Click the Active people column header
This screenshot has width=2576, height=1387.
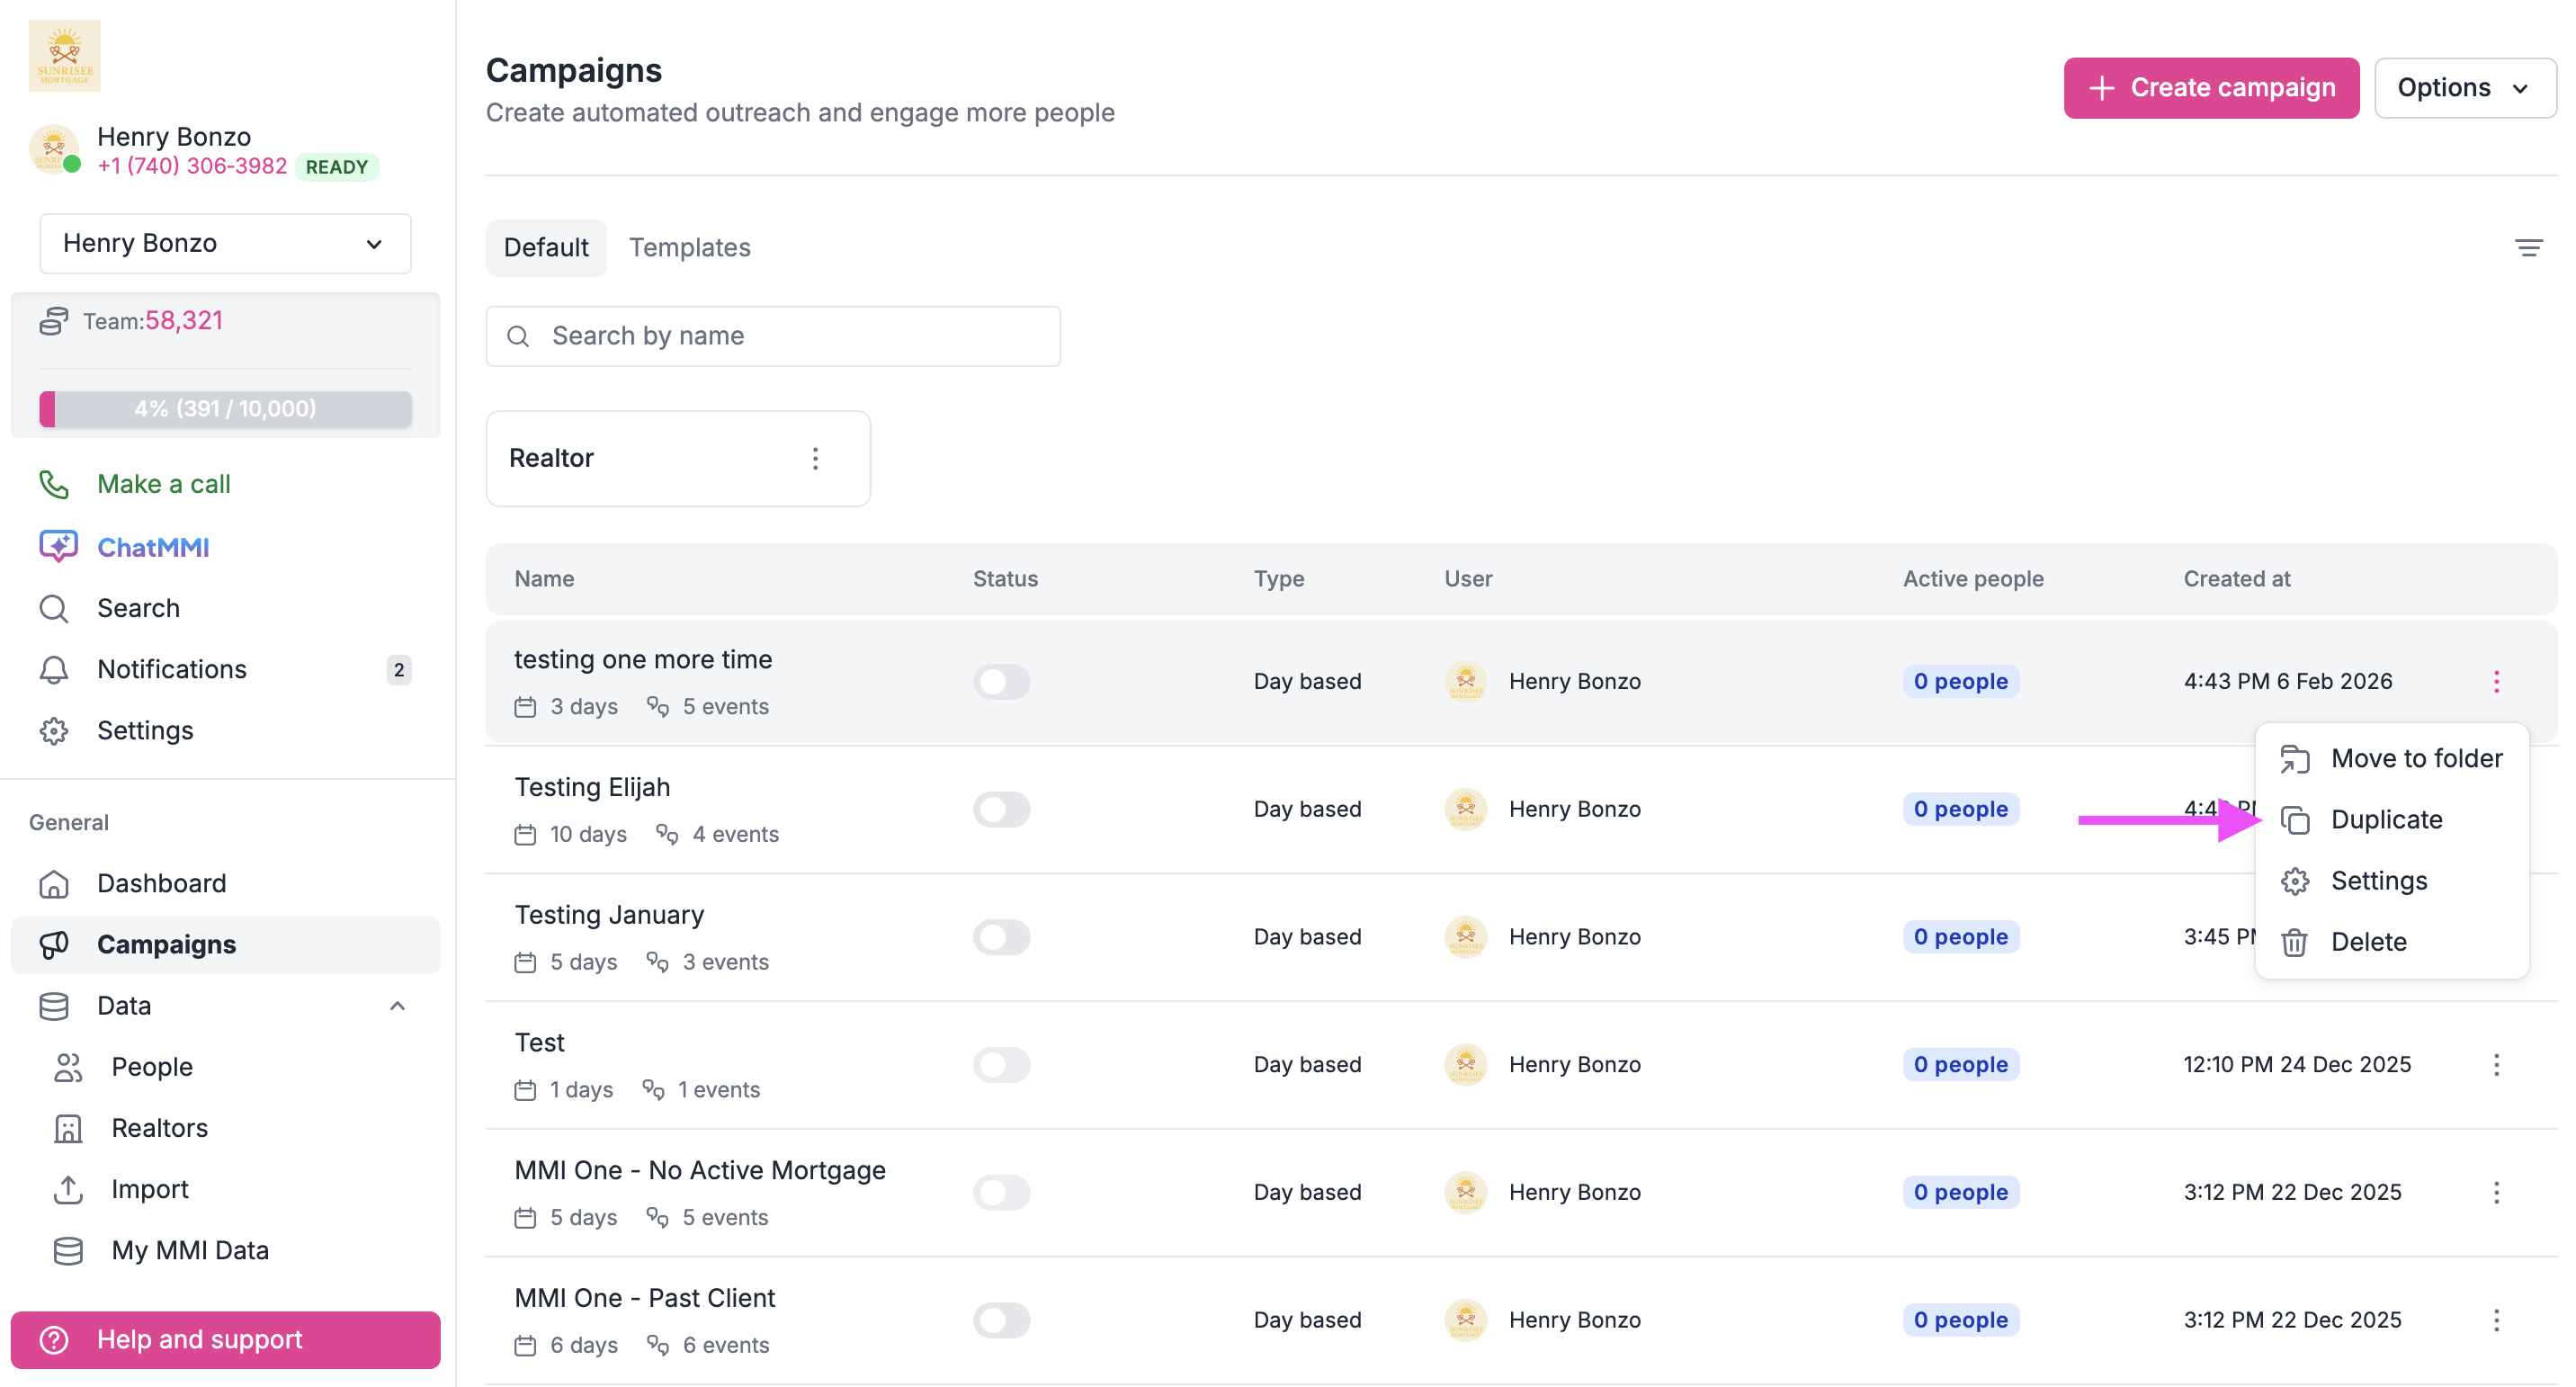tap(1972, 578)
